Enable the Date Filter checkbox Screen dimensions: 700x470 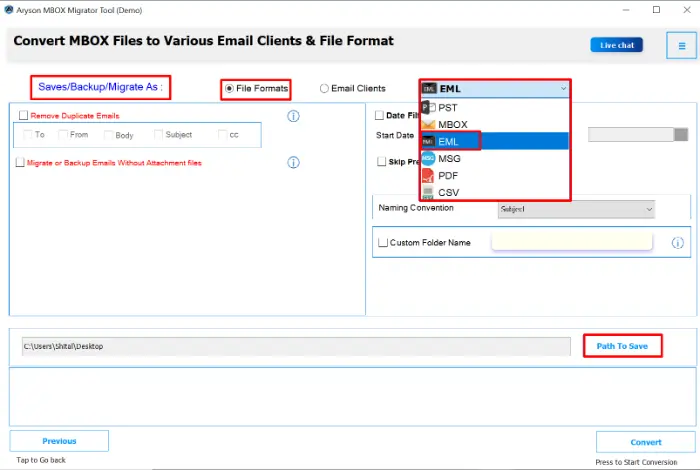(x=379, y=115)
